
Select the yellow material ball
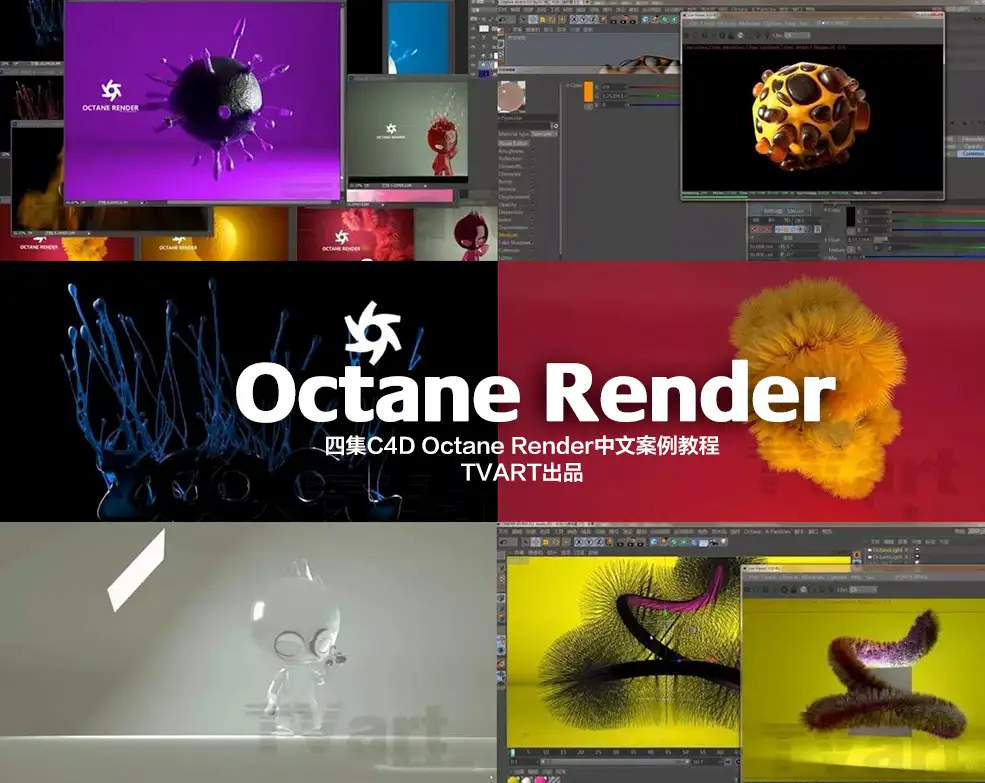(x=514, y=779)
